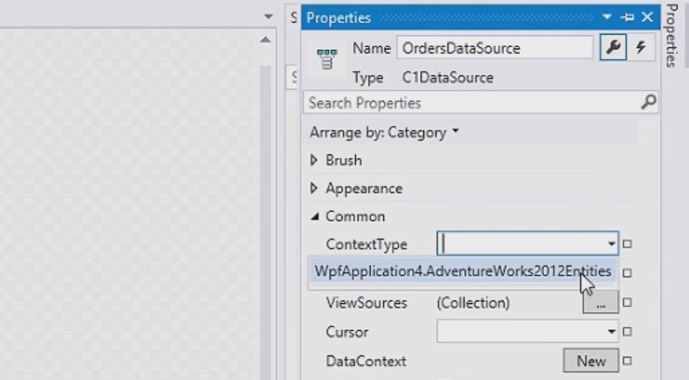Click the DataContext property marker square

[627, 361]
